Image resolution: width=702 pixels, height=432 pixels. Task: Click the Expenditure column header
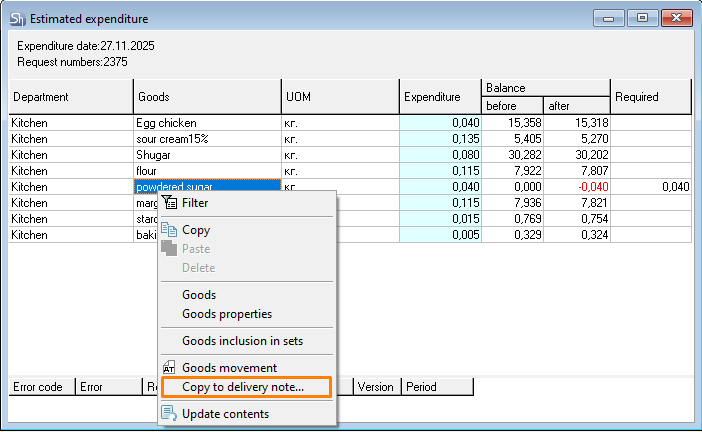(439, 97)
